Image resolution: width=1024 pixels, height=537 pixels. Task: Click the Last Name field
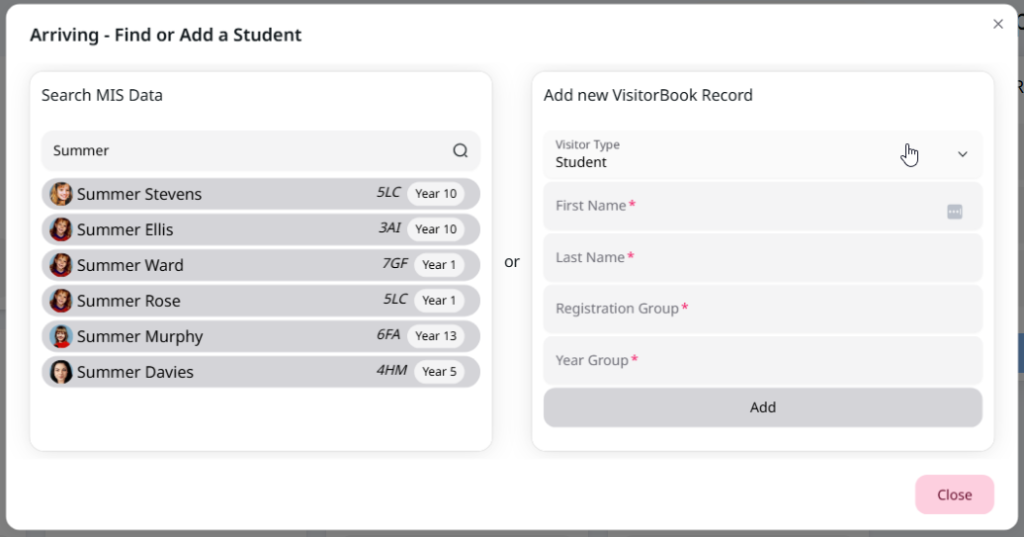763,257
